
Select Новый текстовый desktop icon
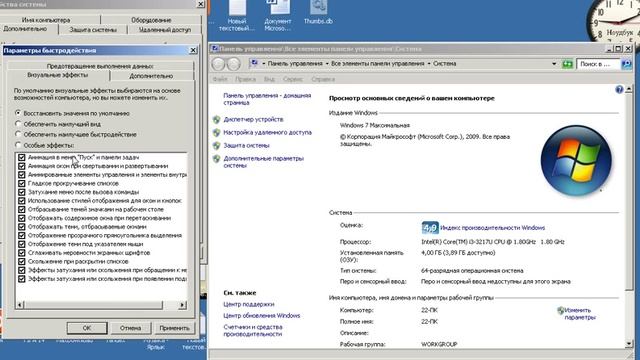(237, 15)
